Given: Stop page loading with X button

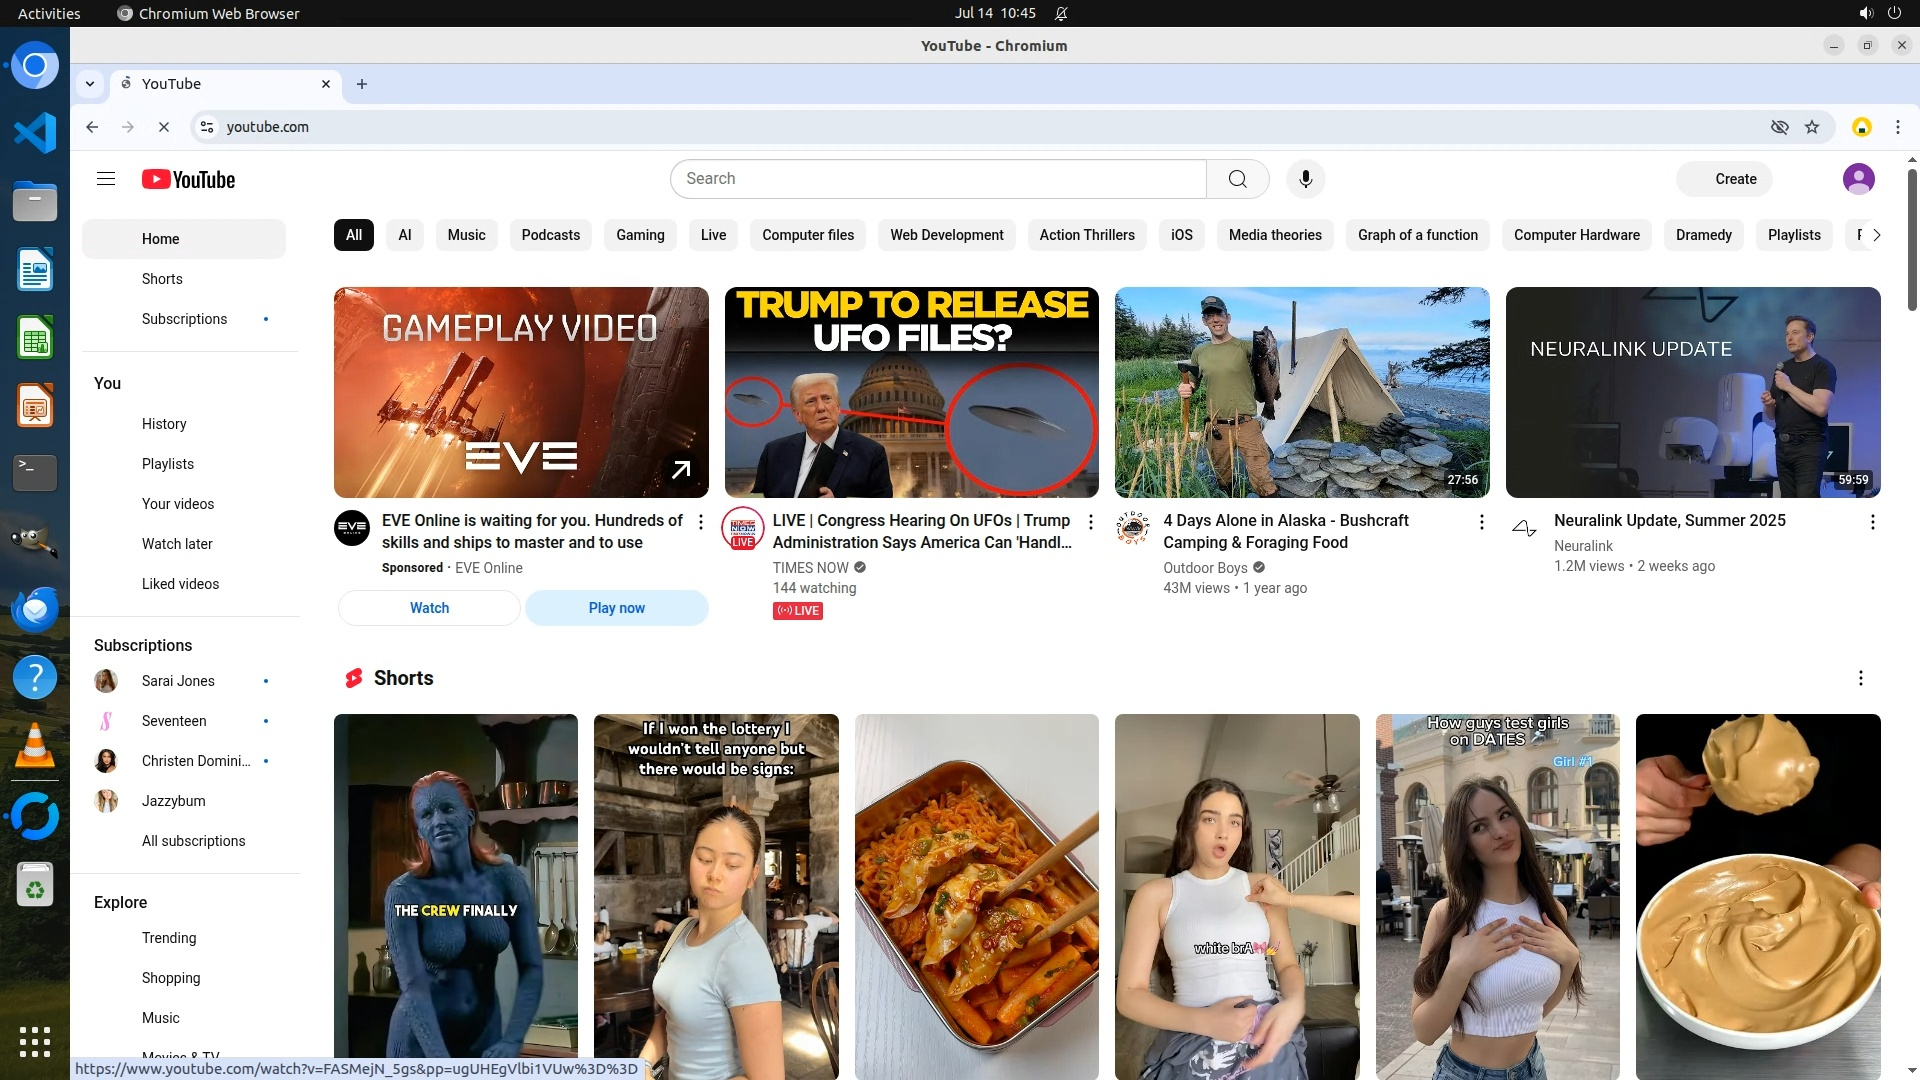Looking at the screenshot, I should [x=164, y=127].
